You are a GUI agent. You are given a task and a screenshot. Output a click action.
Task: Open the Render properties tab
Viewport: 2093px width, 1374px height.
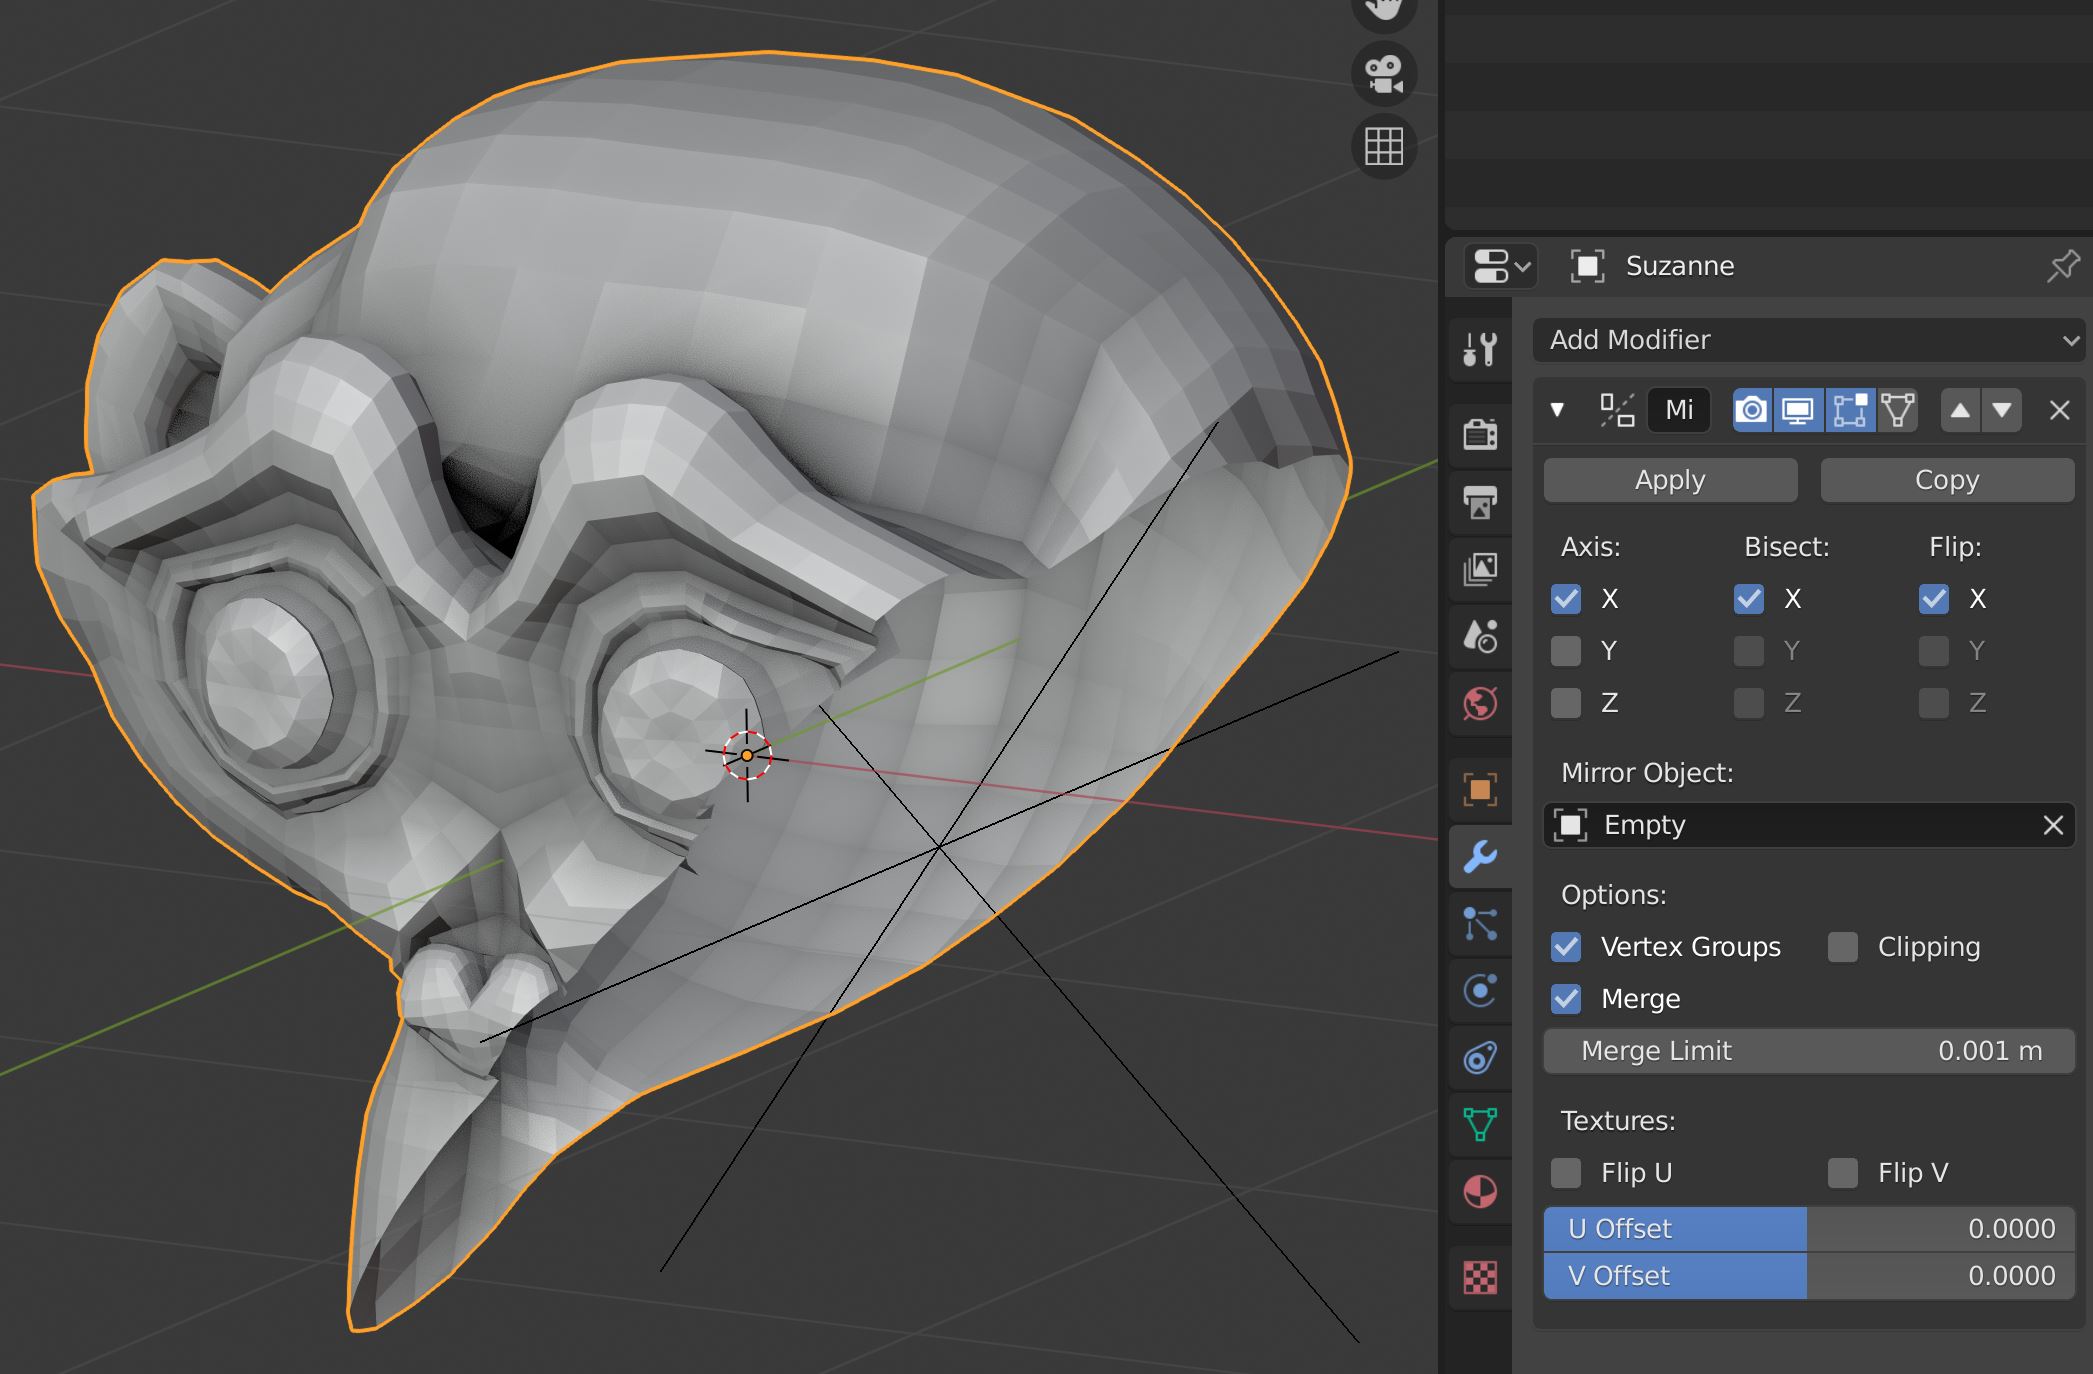tap(1480, 434)
